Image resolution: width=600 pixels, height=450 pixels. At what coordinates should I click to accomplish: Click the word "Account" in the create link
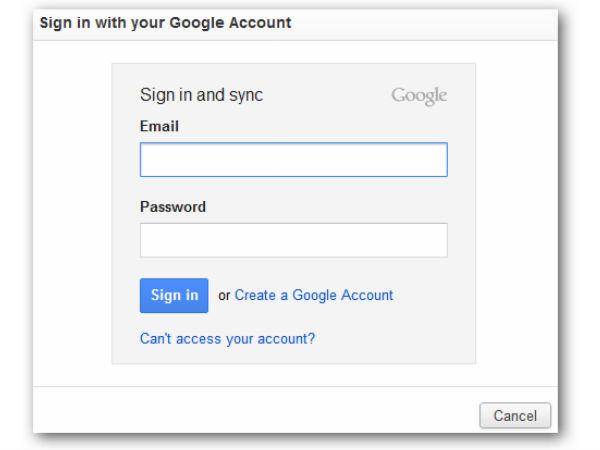pyautogui.click(x=367, y=295)
